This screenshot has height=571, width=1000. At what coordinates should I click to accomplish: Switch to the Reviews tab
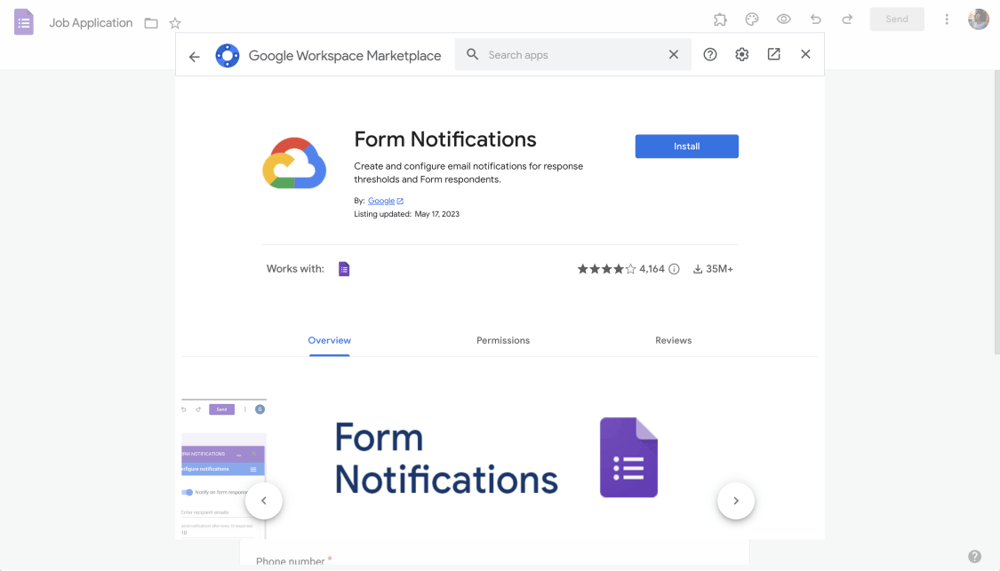pyautogui.click(x=673, y=341)
